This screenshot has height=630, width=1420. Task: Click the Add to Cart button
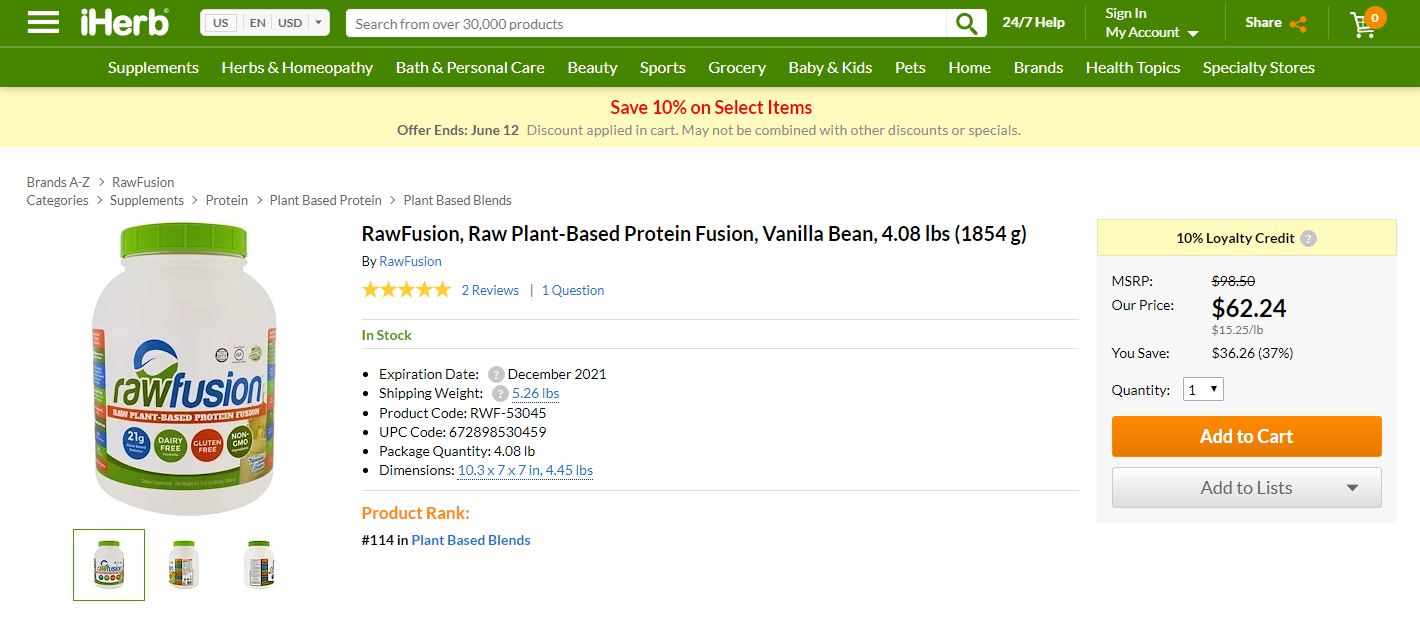click(x=1246, y=436)
